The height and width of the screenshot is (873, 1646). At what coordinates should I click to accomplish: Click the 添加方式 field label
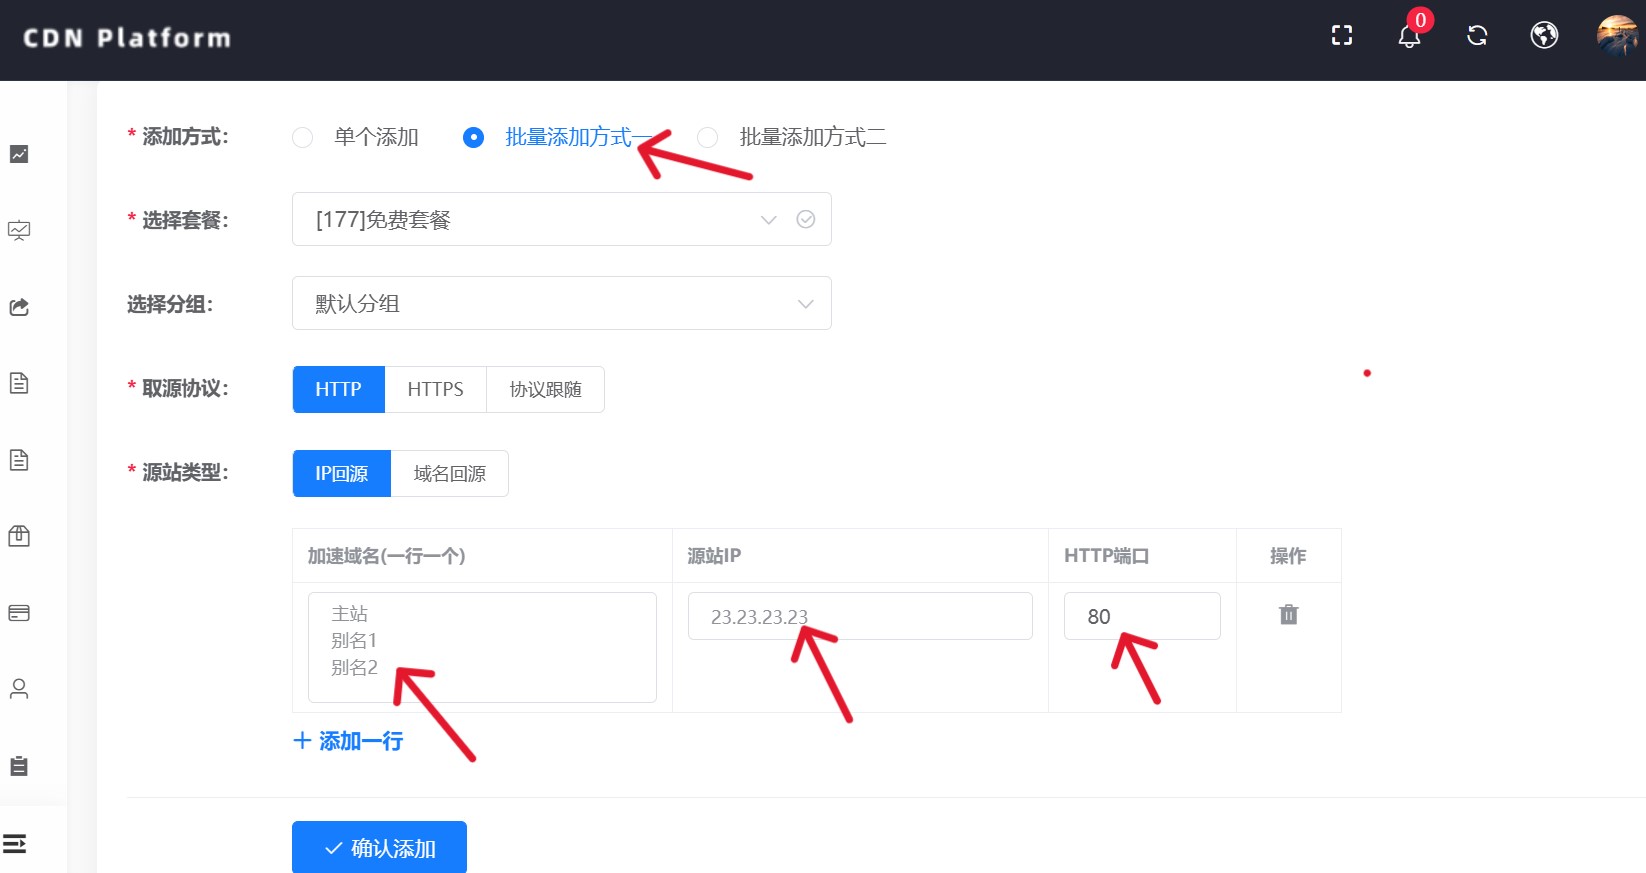185,137
